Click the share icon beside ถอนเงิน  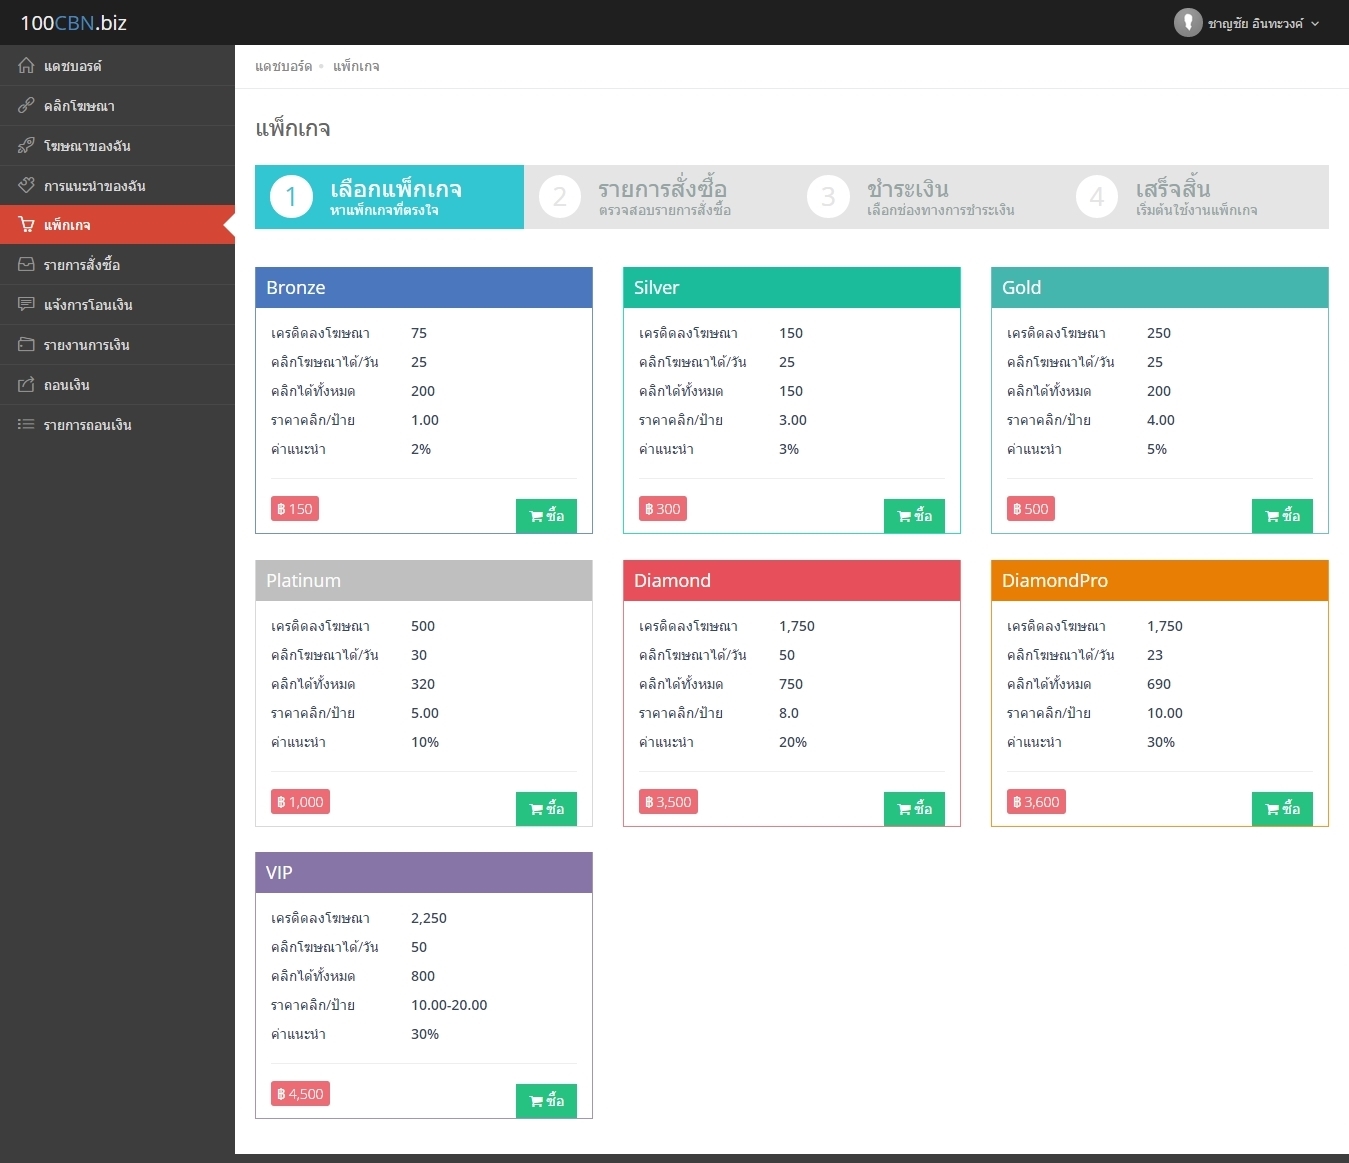26,384
